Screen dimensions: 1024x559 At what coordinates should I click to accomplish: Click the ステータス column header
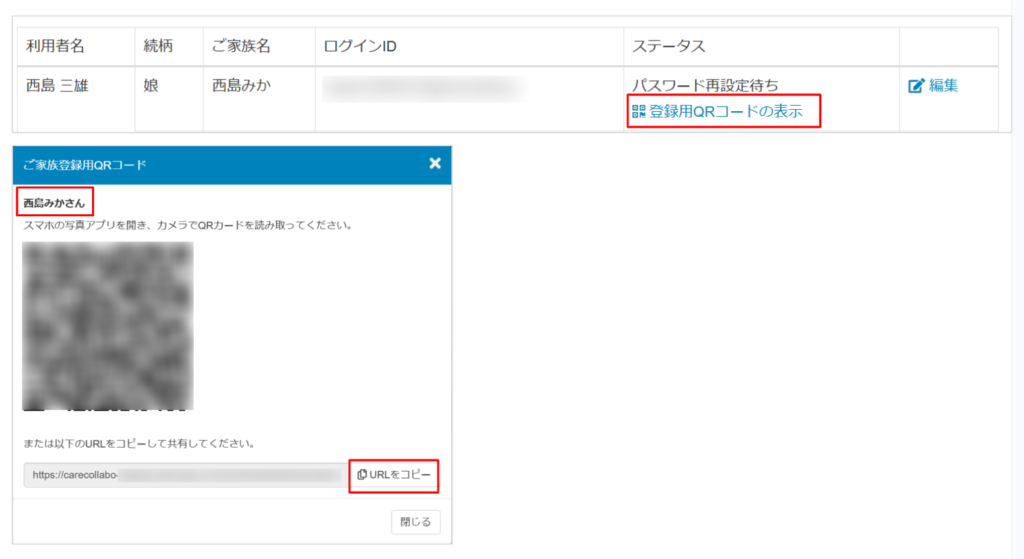coord(669,46)
